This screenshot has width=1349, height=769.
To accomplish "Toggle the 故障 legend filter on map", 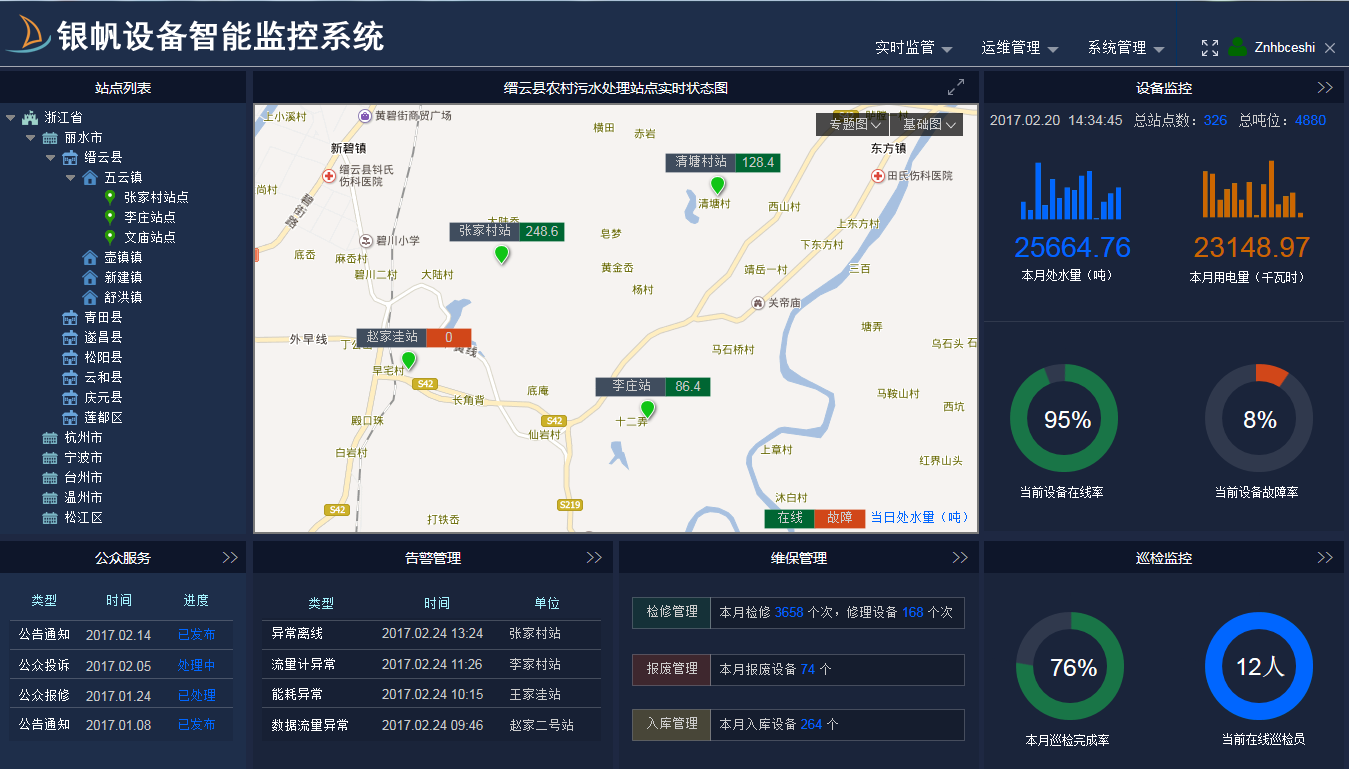I will point(840,518).
